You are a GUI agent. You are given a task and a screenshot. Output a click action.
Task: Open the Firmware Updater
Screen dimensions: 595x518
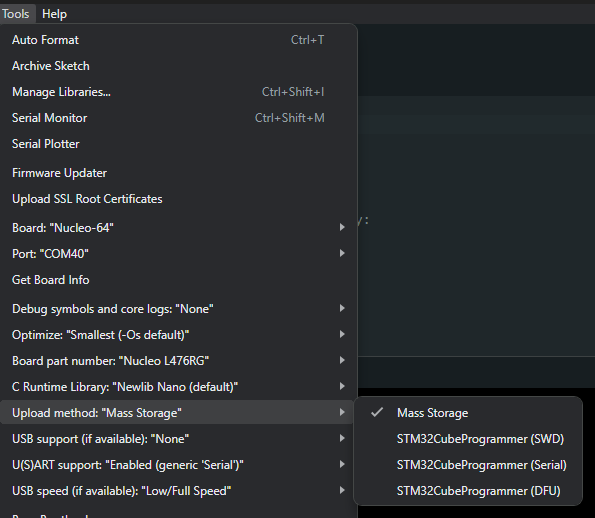click(x=178, y=173)
